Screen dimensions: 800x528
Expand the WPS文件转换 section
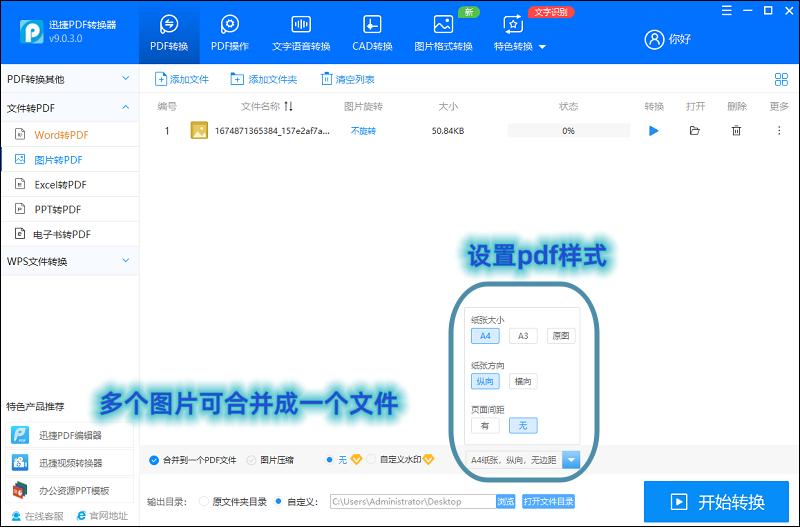69,261
